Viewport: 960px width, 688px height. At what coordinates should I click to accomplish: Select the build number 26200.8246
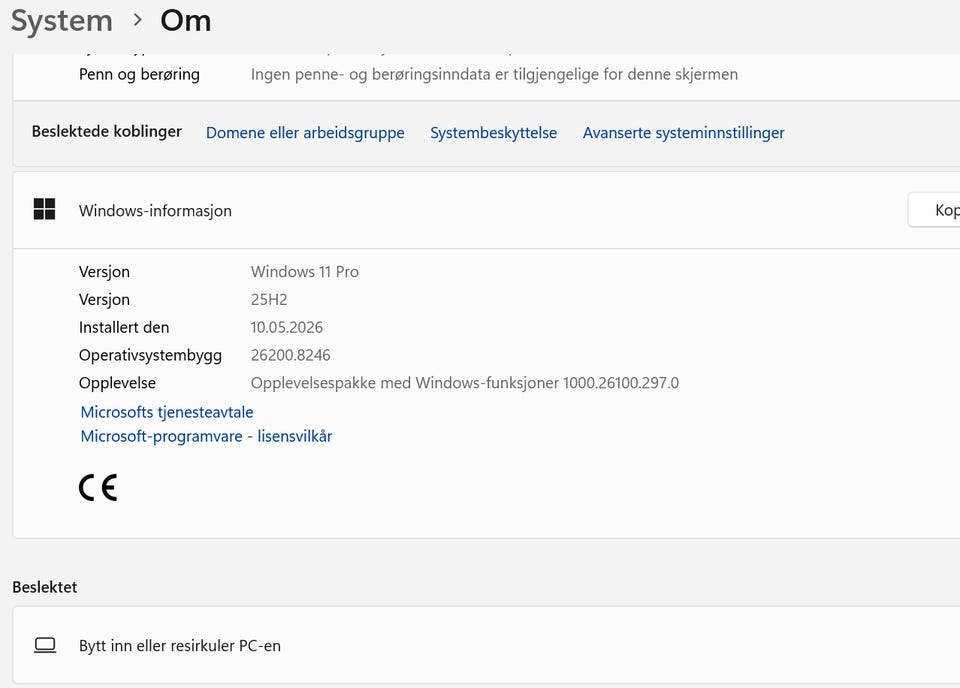pos(290,355)
